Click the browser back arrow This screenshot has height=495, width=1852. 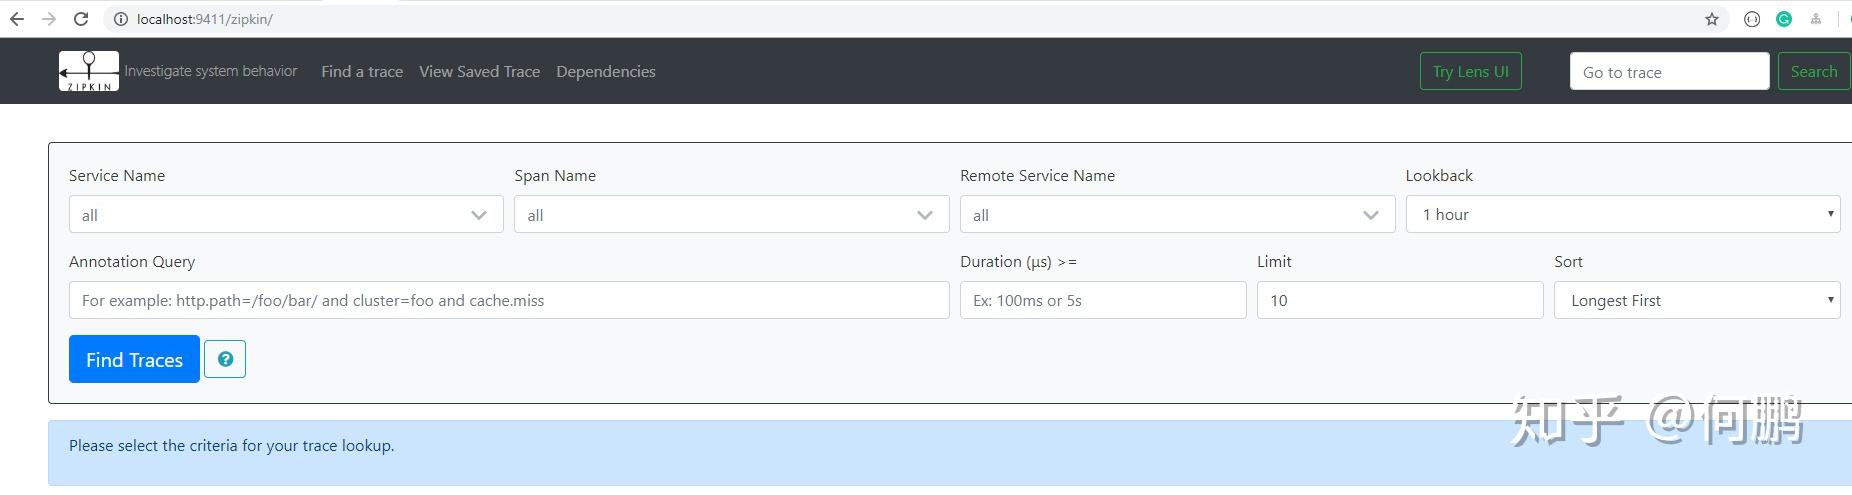[x=17, y=19]
